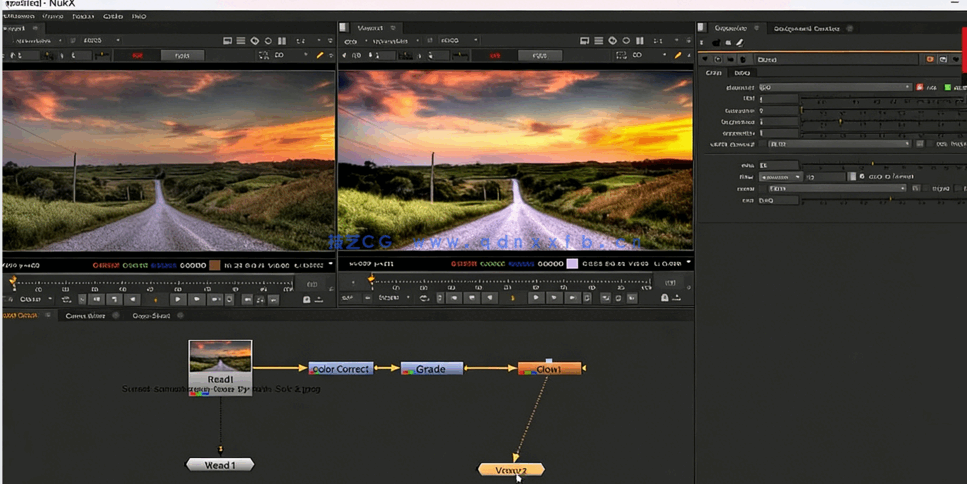Image resolution: width=967 pixels, height=484 pixels.
Task: Click the lavender color swatch under right viewer
Action: [572, 264]
